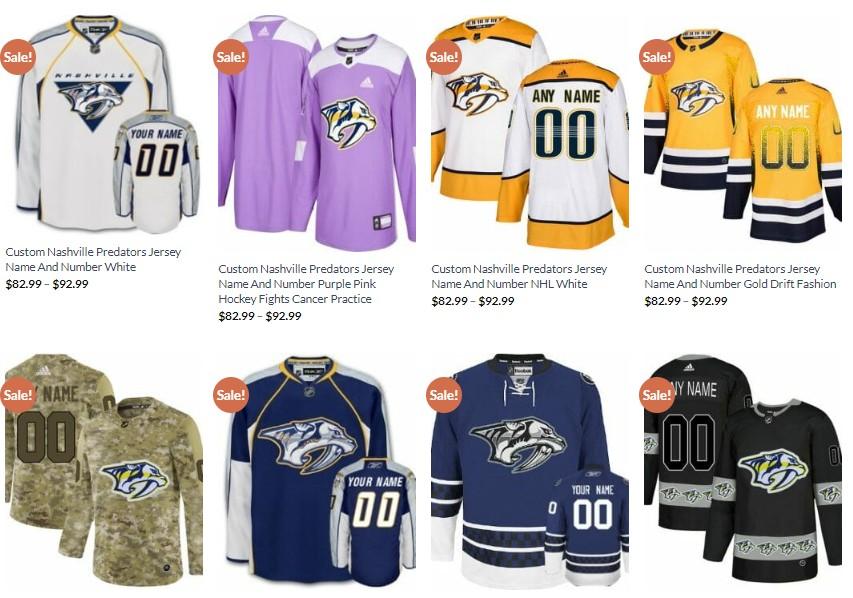Screen dimensions: 853x598
Task: Click the Sale badge on camo jersey
Action: 17,394
